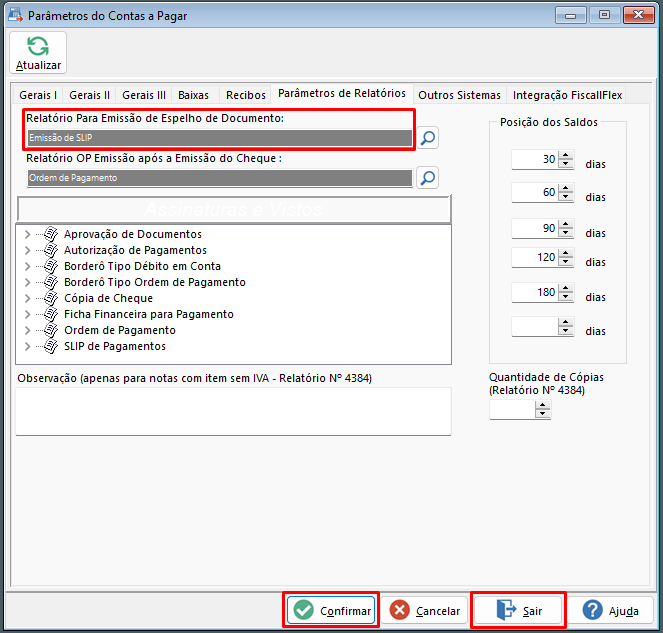Open the Recibos tab
The image size is (663, 633).
coord(246,95)
